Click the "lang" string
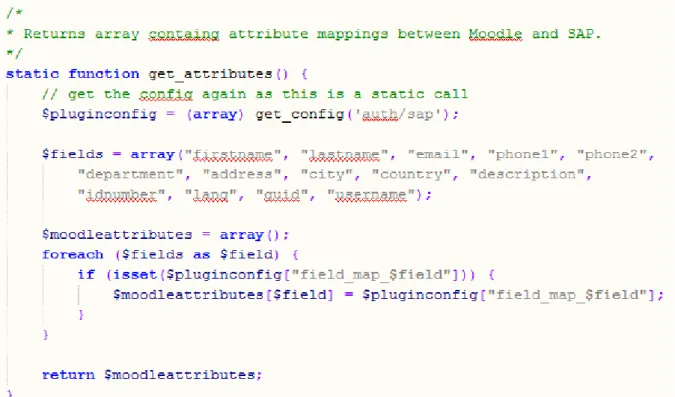The image size is (675, 397). [x=211, y=195]
